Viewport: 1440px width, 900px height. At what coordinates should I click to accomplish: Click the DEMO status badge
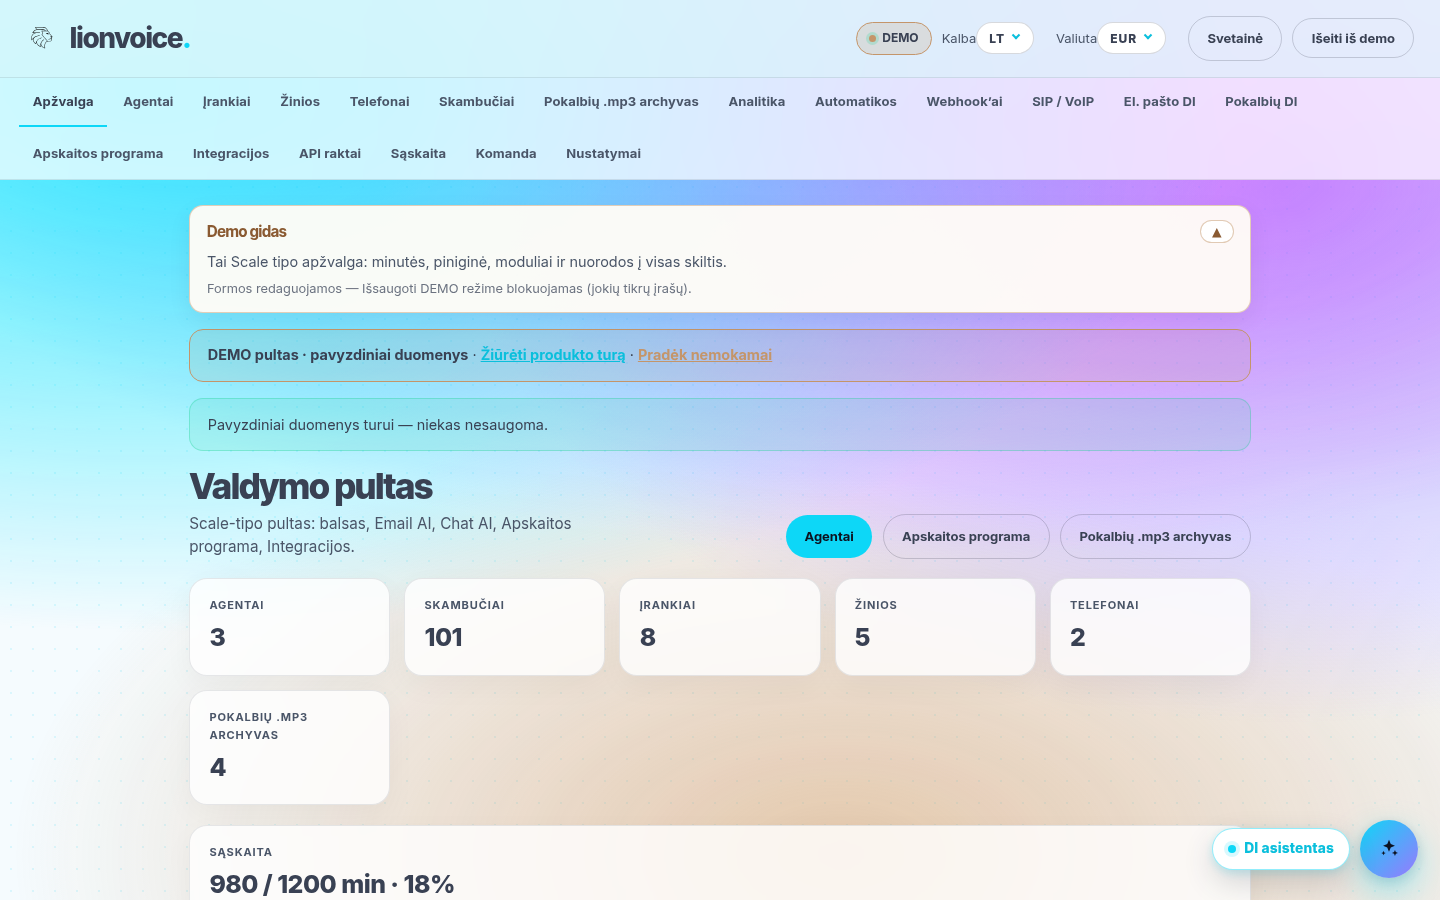[x=894, y=38]
